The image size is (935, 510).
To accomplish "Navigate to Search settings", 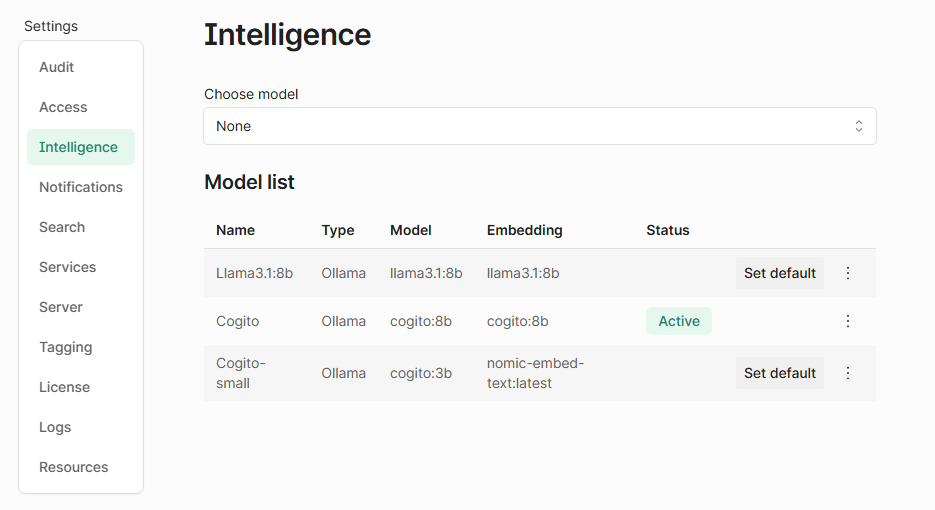I will click(62, 227).
